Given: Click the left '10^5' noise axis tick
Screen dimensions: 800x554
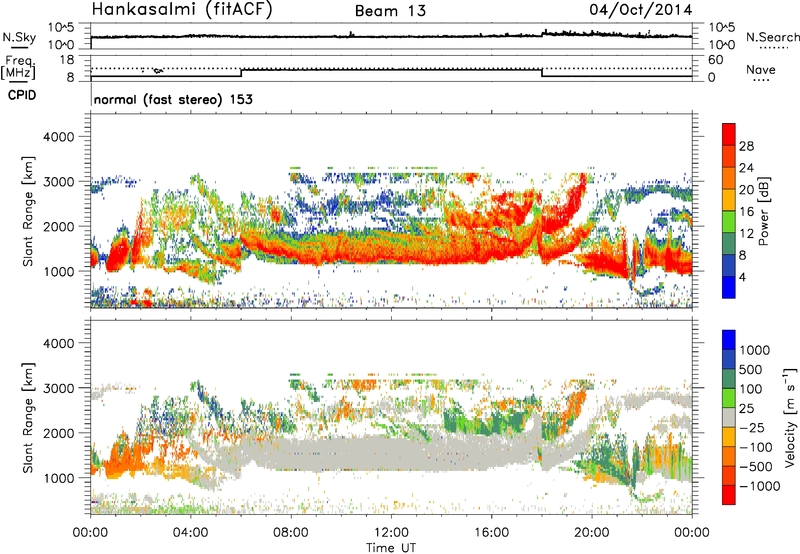Looking at the screenshot, I should [61, 28].
